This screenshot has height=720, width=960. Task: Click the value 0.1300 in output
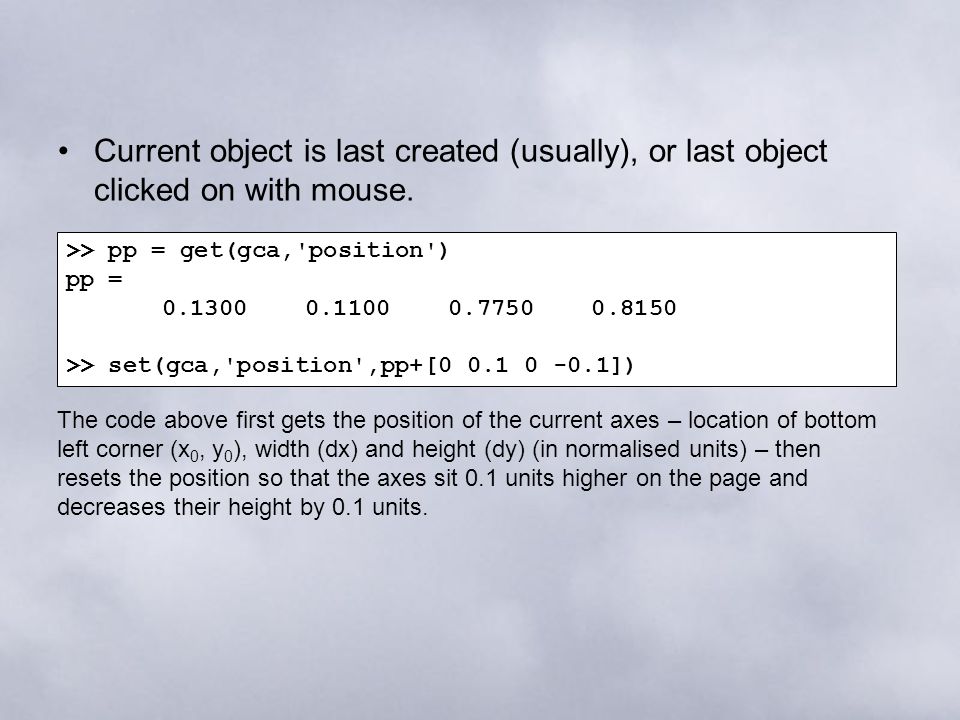point(204,308)
